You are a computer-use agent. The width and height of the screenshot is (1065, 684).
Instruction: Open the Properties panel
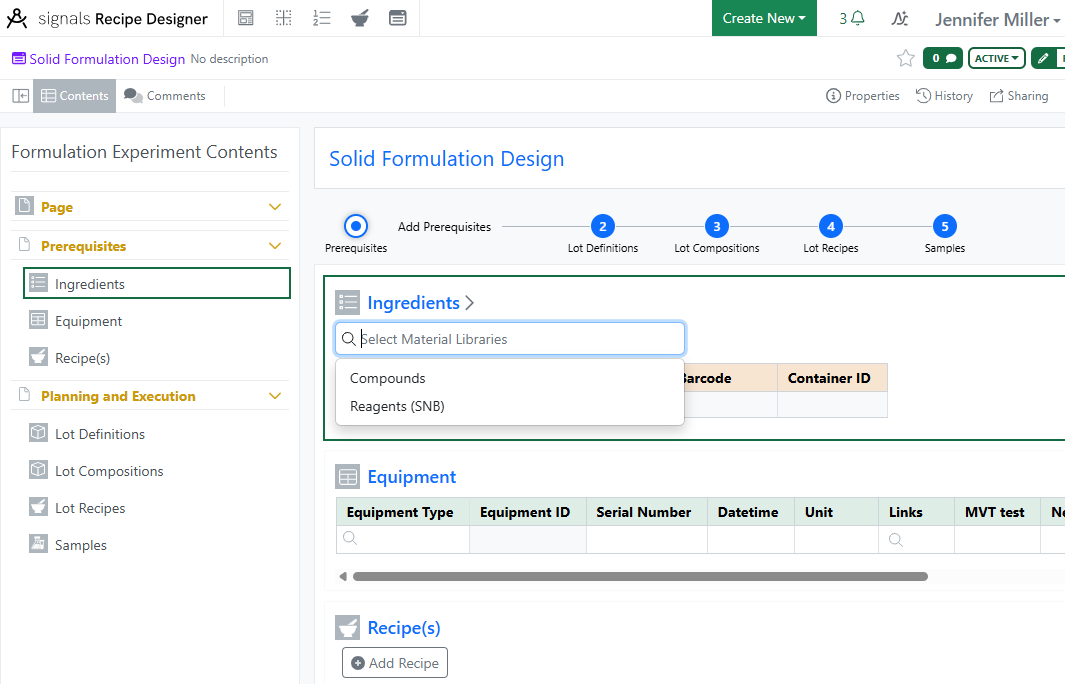pyautogui.click(x=863, y=96)
